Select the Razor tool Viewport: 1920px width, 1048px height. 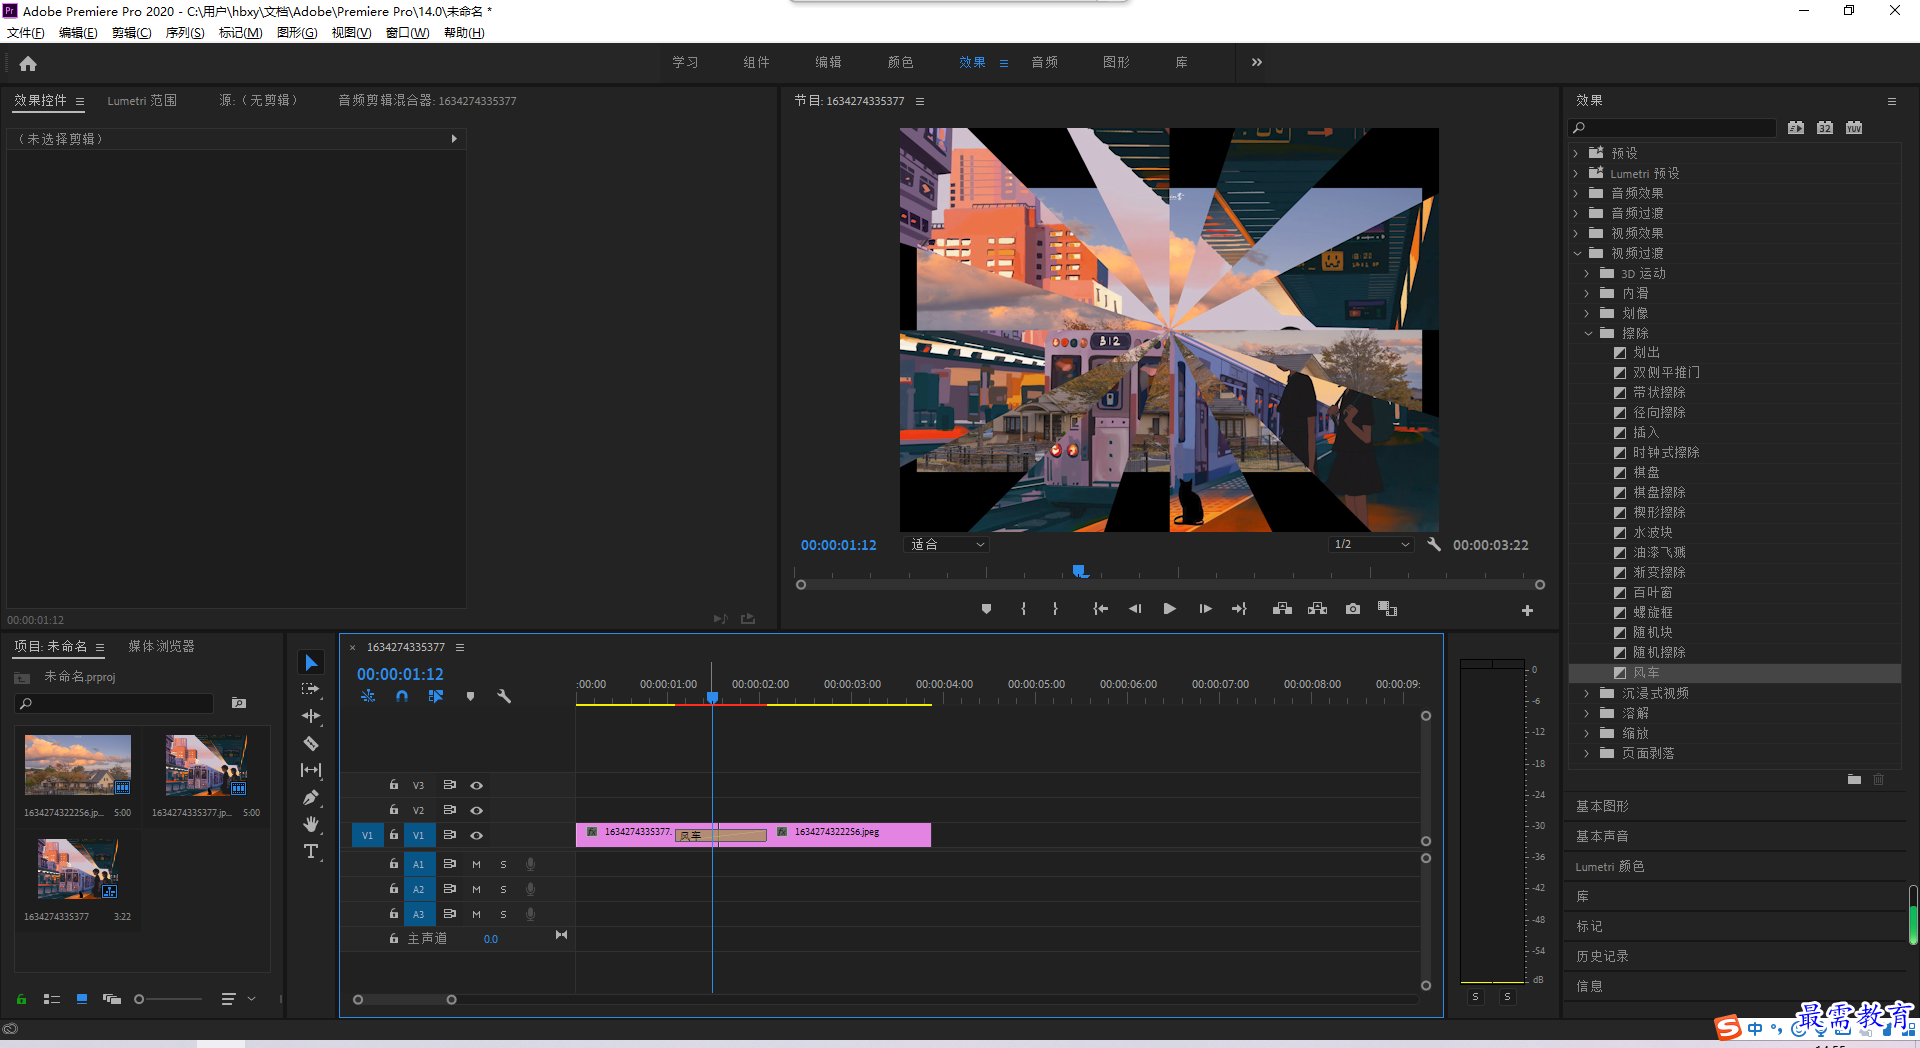(311, 743)
